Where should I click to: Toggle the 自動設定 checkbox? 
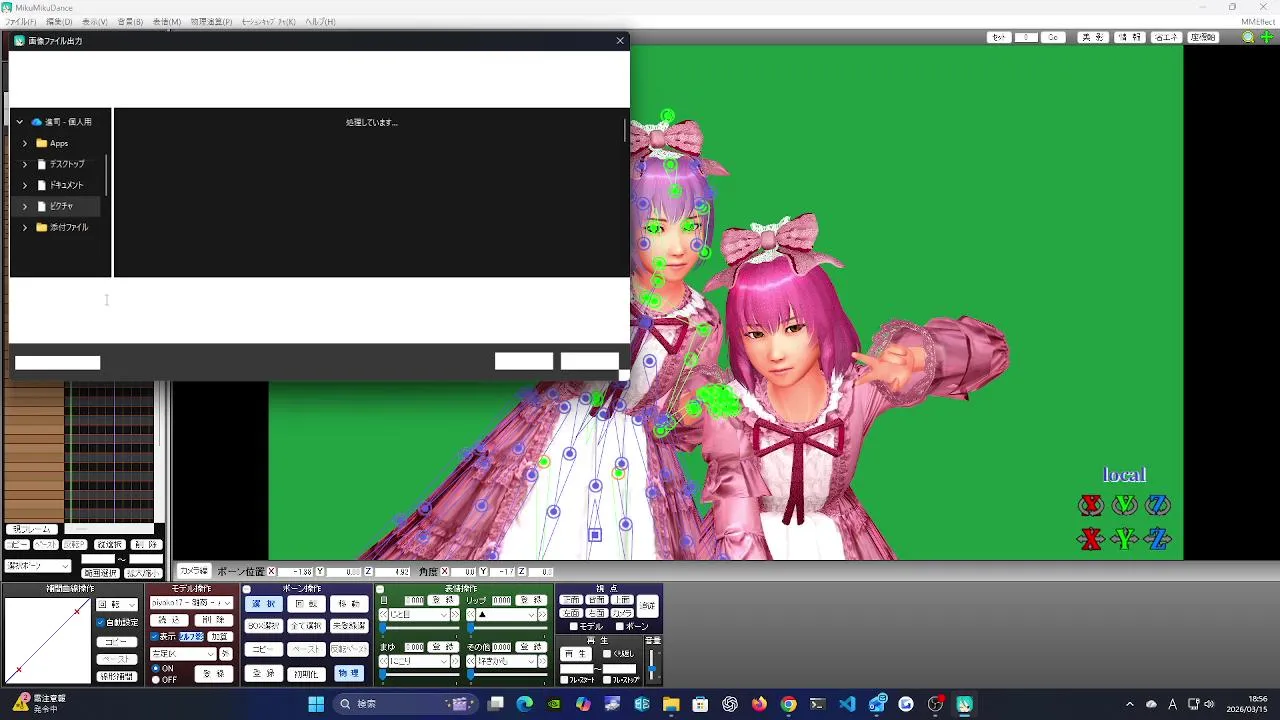[101, 622]
